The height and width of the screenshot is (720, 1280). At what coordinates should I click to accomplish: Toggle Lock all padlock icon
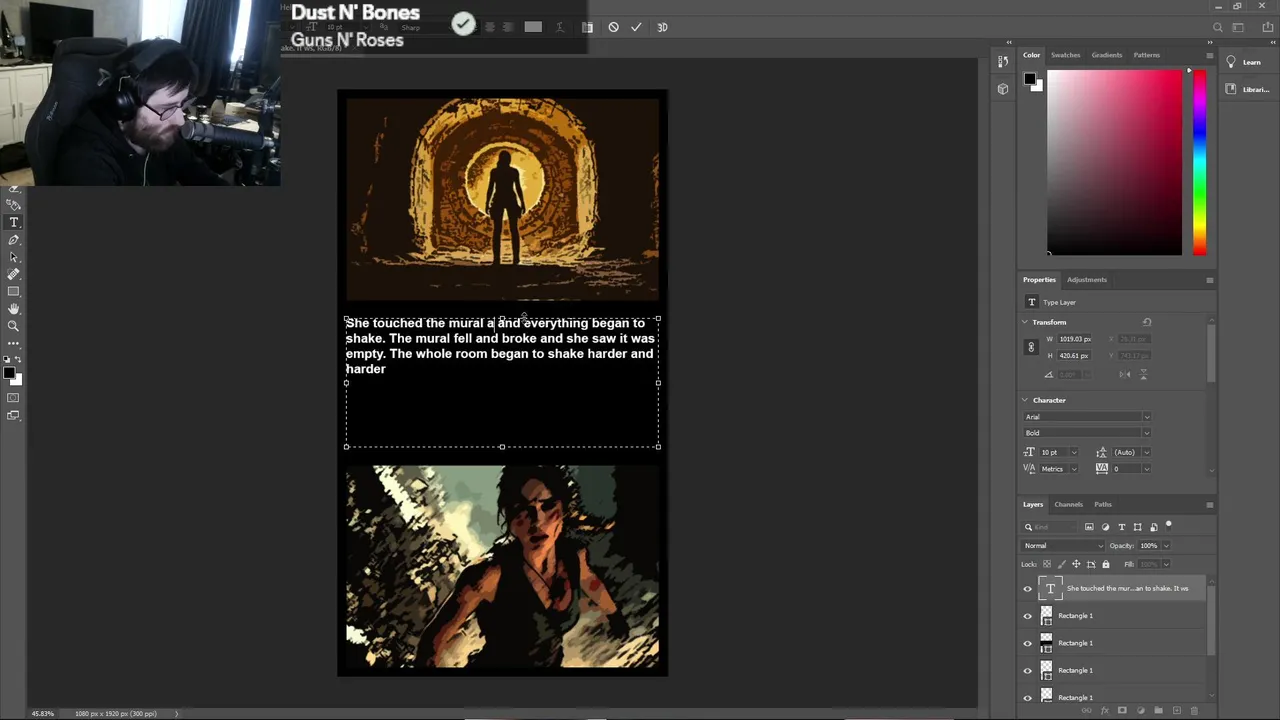1105,564
